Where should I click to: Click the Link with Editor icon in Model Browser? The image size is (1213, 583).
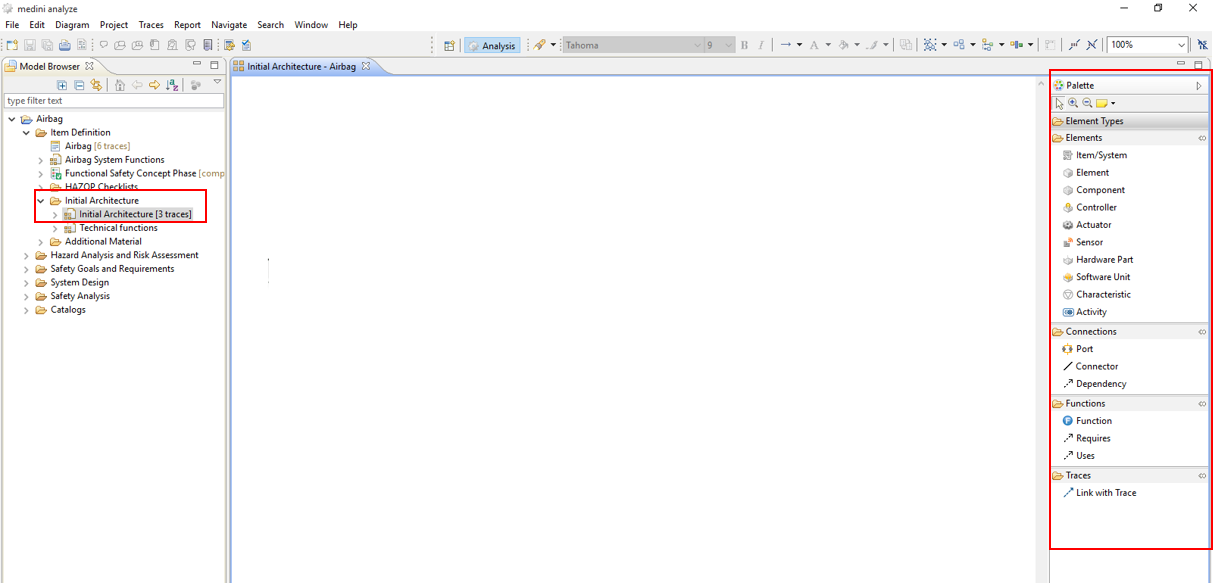pyautogui.click(x=96, y=86)
